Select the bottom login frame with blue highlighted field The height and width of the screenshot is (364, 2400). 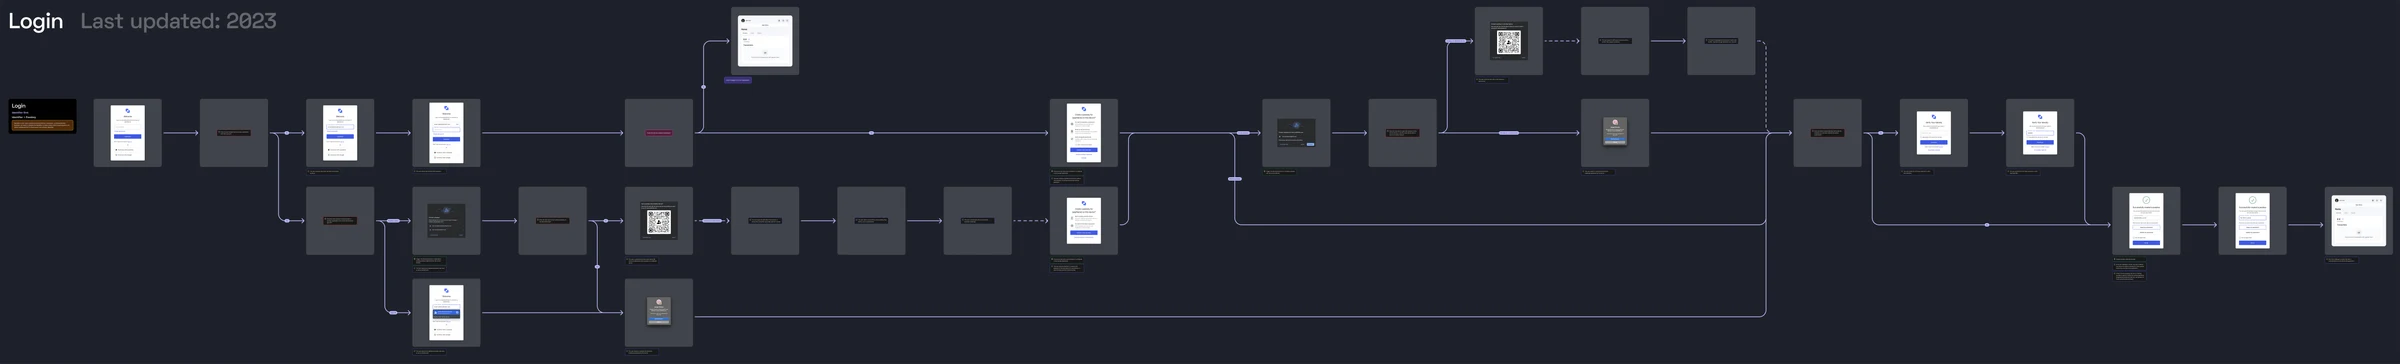coord(446,313)
